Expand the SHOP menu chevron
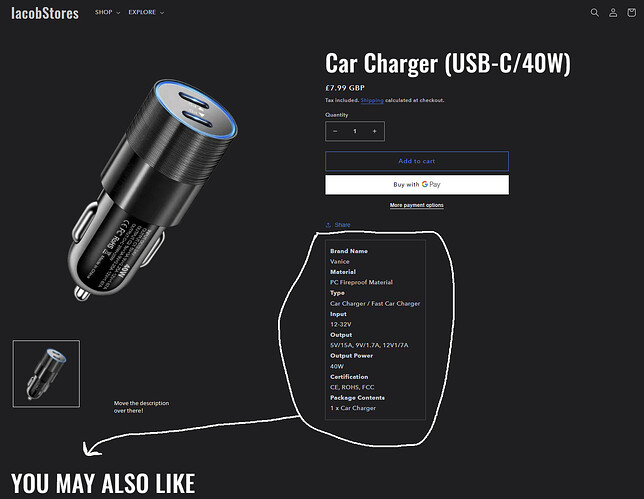This screenshot has width=644, height=499. click(x=118, y=13)
